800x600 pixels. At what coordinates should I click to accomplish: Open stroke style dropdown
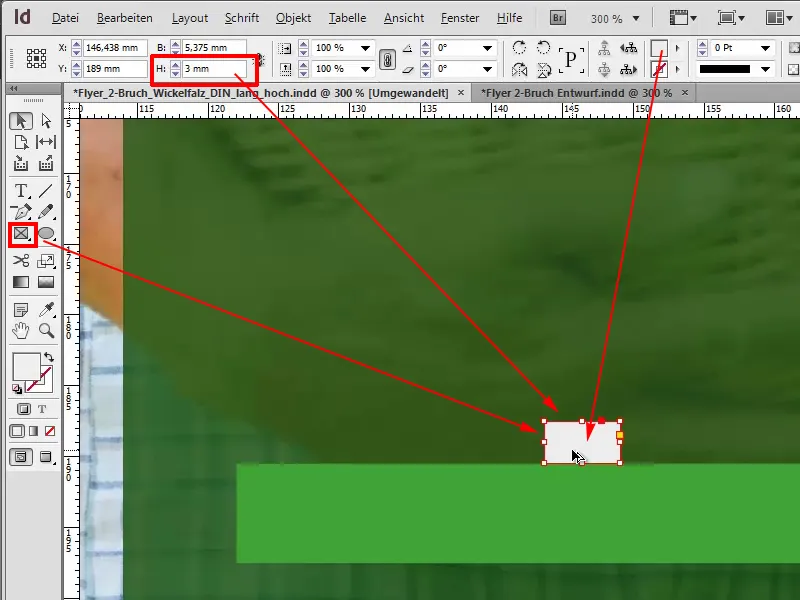tap(765, 69)
